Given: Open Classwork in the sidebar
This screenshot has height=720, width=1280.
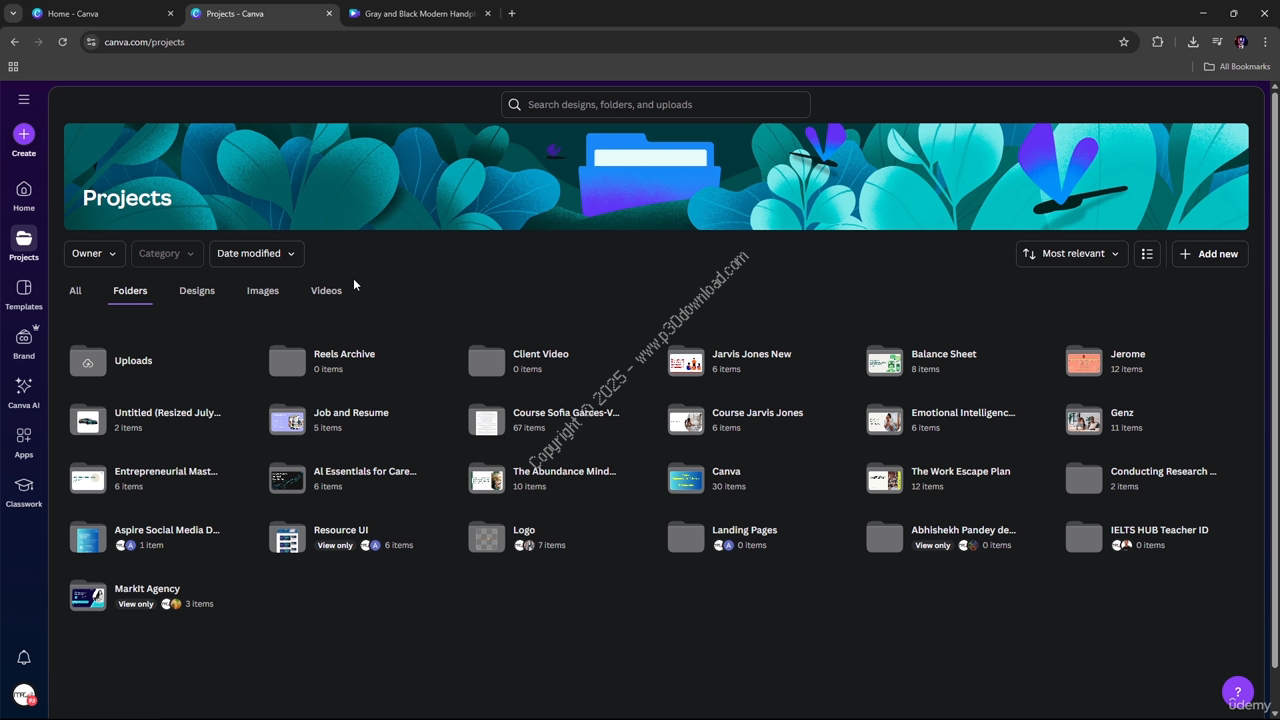Looking at the screenshot, I should [x=24, y=491].
